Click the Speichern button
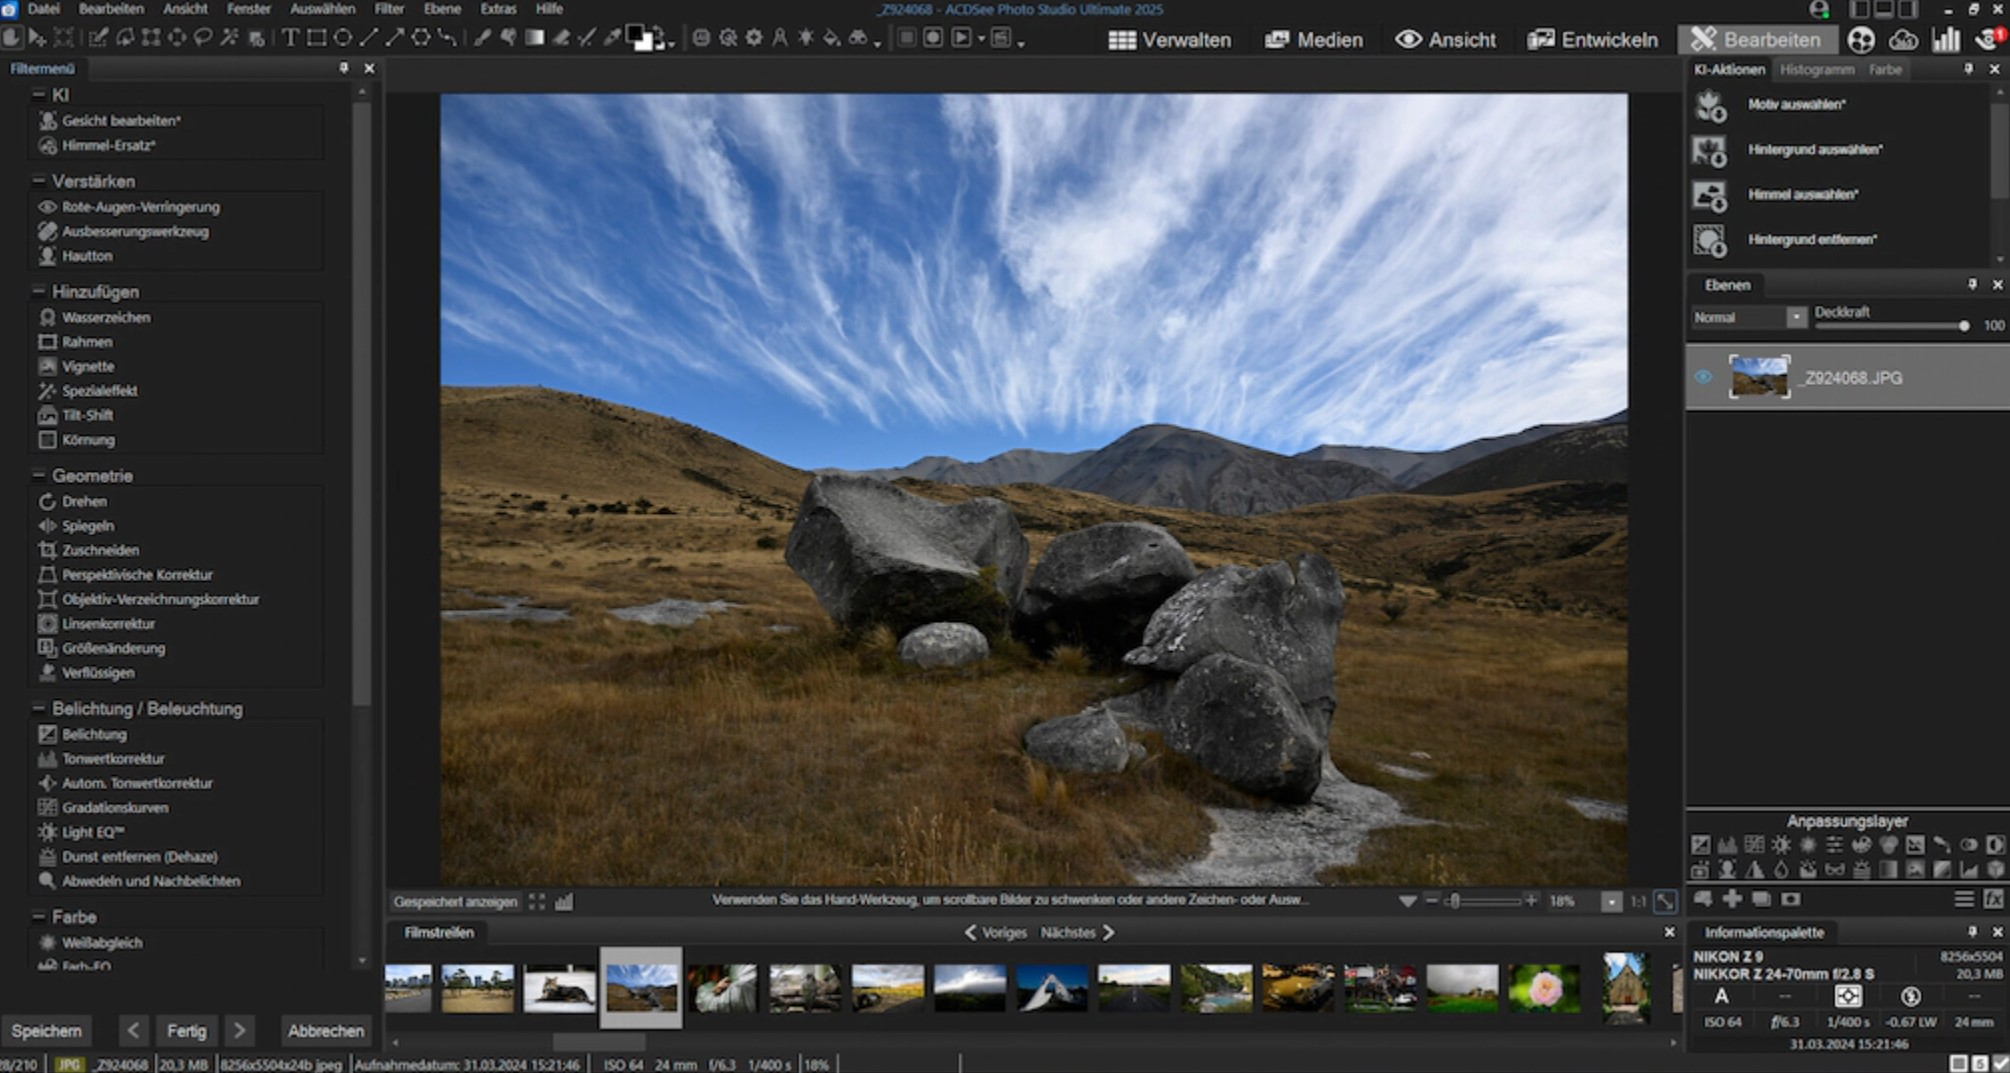This screenshot has height=1073, width=2010. tap(46, 1030)
